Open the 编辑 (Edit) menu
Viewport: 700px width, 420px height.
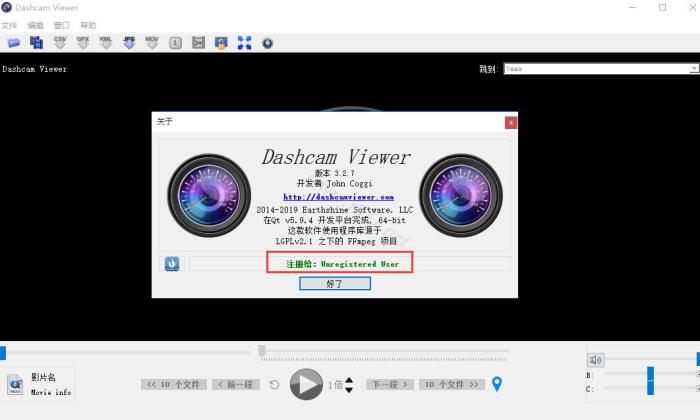pos(35,25)
